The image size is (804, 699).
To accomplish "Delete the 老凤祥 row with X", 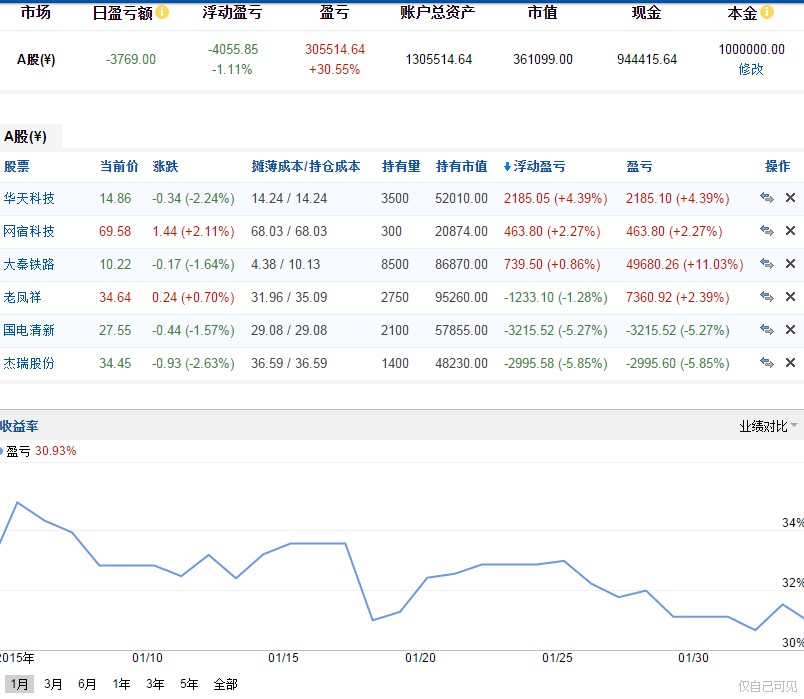I will 790,296.
